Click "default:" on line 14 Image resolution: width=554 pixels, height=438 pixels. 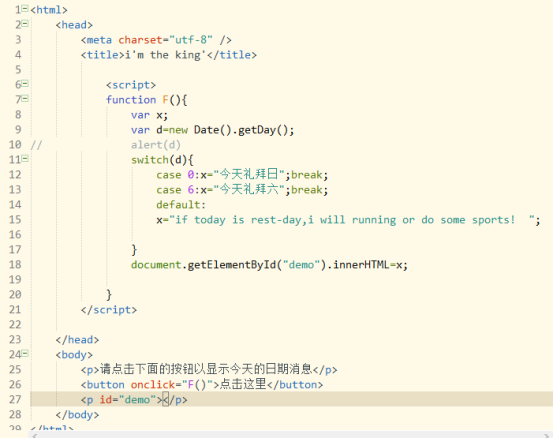(x=181, y=205)
